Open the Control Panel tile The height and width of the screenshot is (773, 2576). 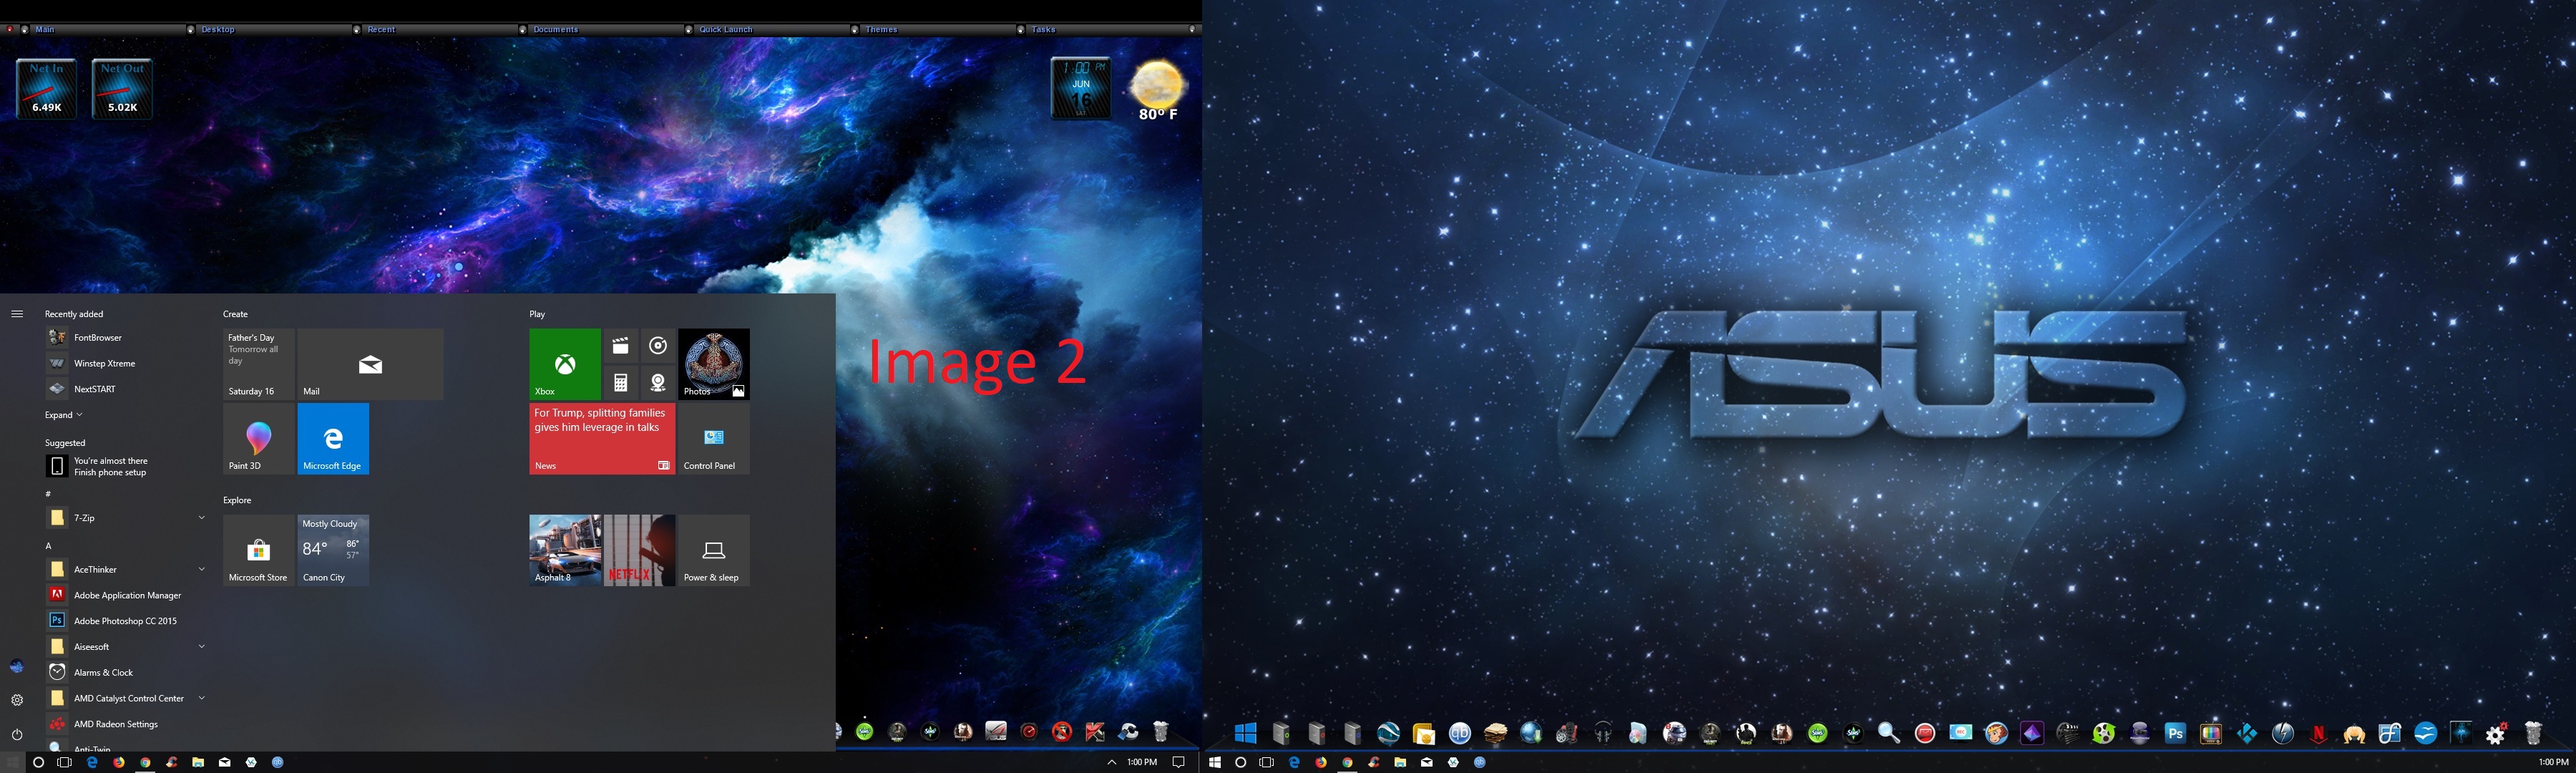tap(713, 439)
